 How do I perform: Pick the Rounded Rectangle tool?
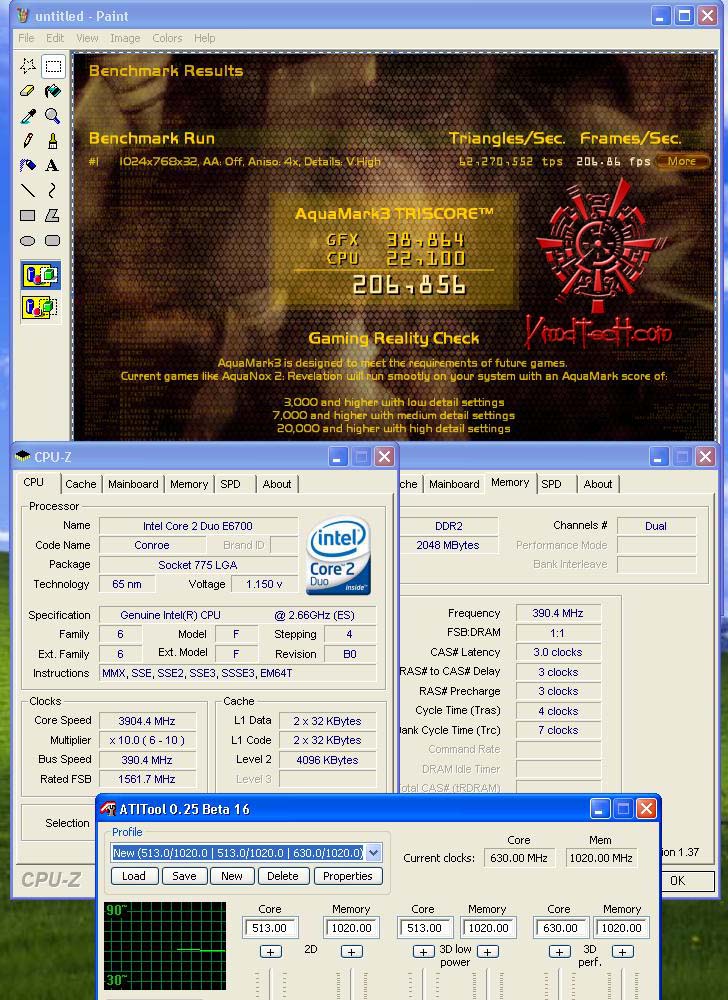(53, 240)
